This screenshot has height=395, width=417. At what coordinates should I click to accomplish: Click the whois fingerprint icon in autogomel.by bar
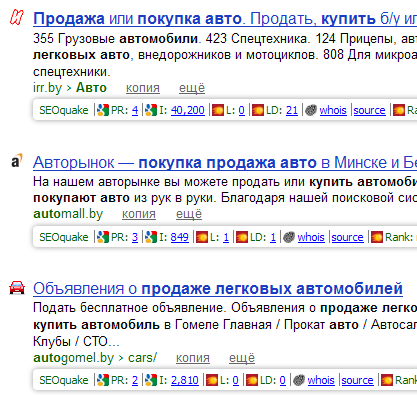(299, 380)
